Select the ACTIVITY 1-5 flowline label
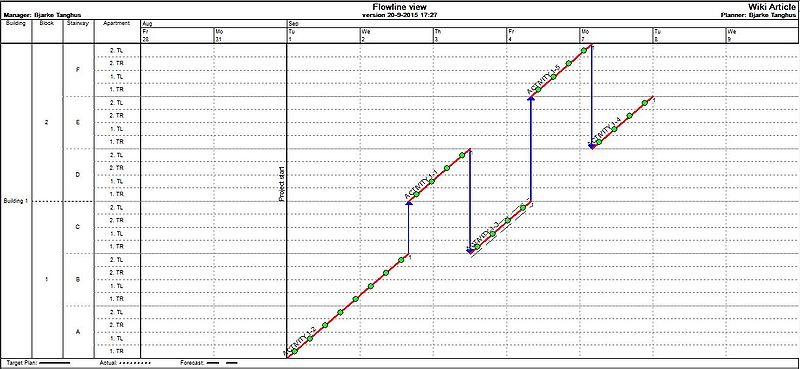800x369 pixels. point(544,80)
